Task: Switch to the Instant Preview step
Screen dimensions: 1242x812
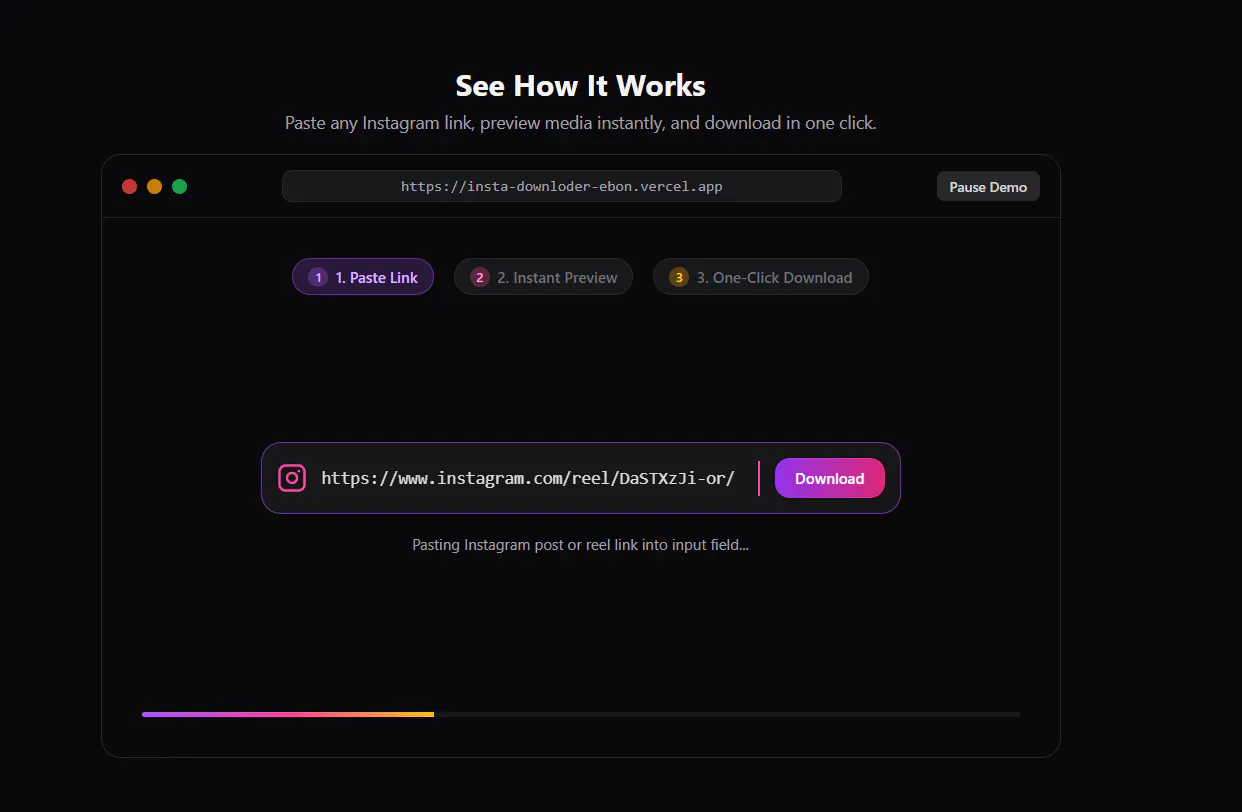Action: (x=543, y=277)
